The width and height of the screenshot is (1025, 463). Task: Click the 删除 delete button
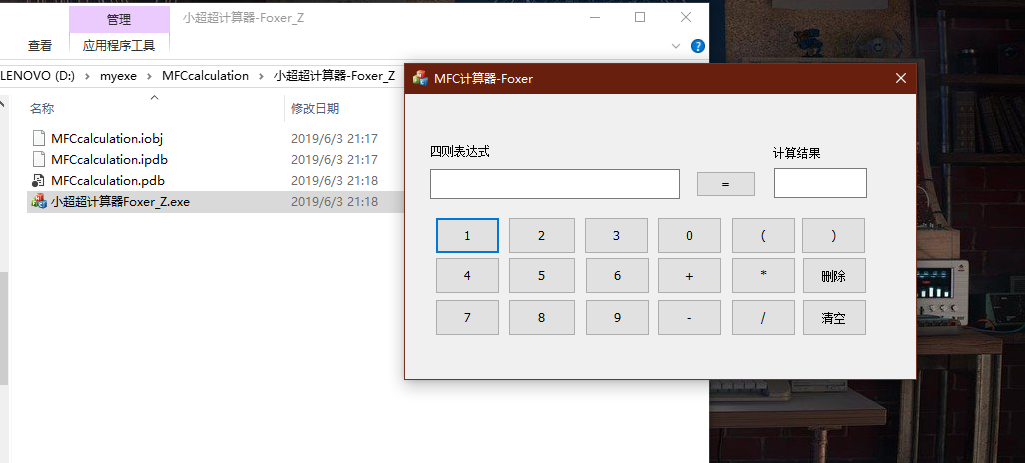point(834,275)
